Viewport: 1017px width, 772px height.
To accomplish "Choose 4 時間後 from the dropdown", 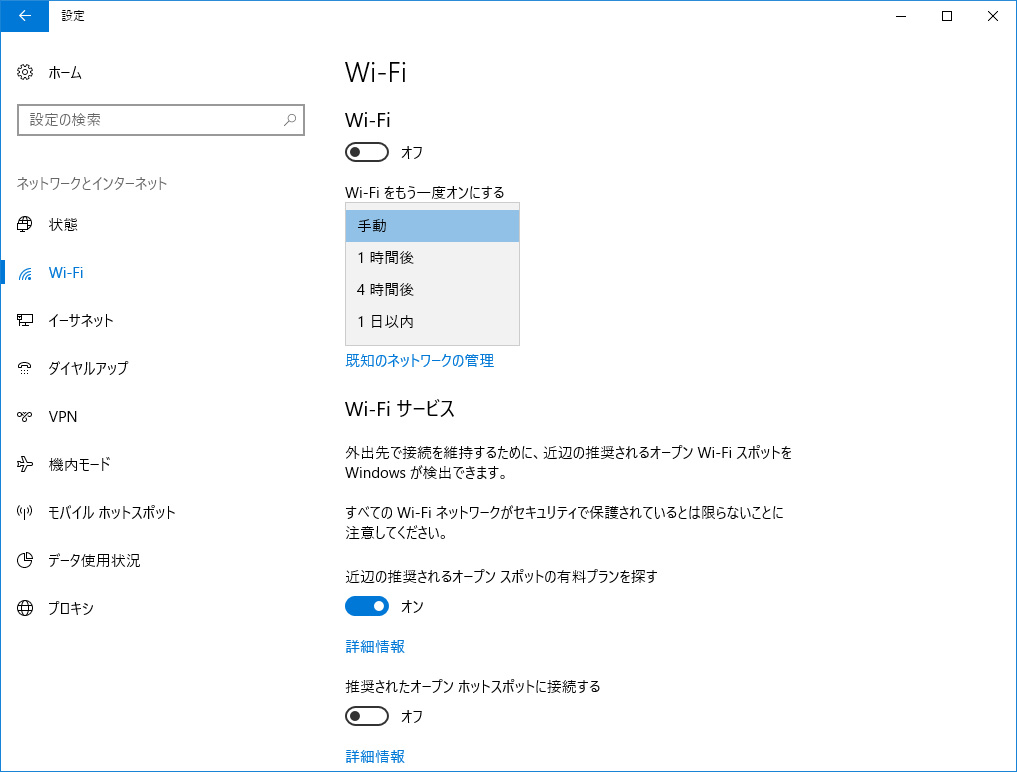I will 432,290.
